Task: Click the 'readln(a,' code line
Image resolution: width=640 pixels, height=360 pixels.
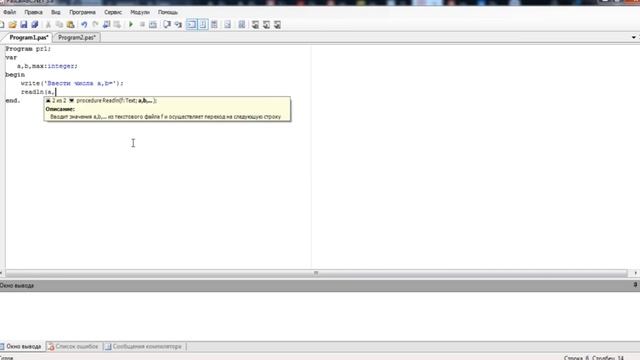Action: point(38,92)
